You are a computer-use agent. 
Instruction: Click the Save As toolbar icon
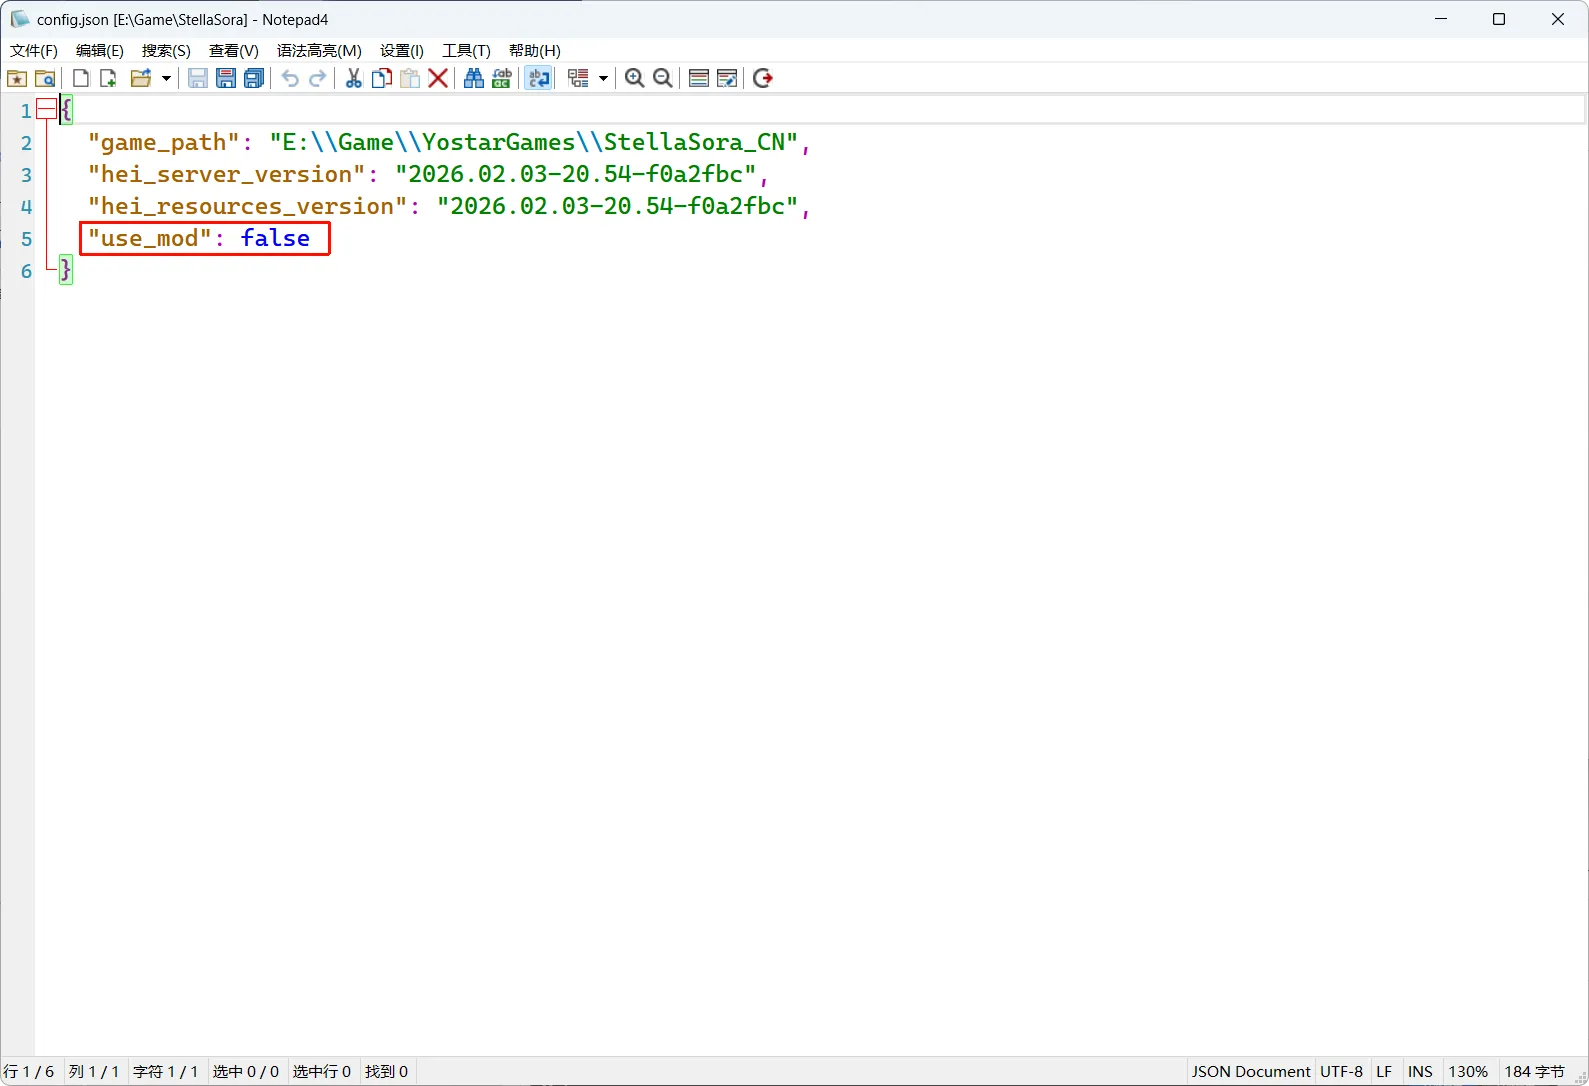[226, 78]
